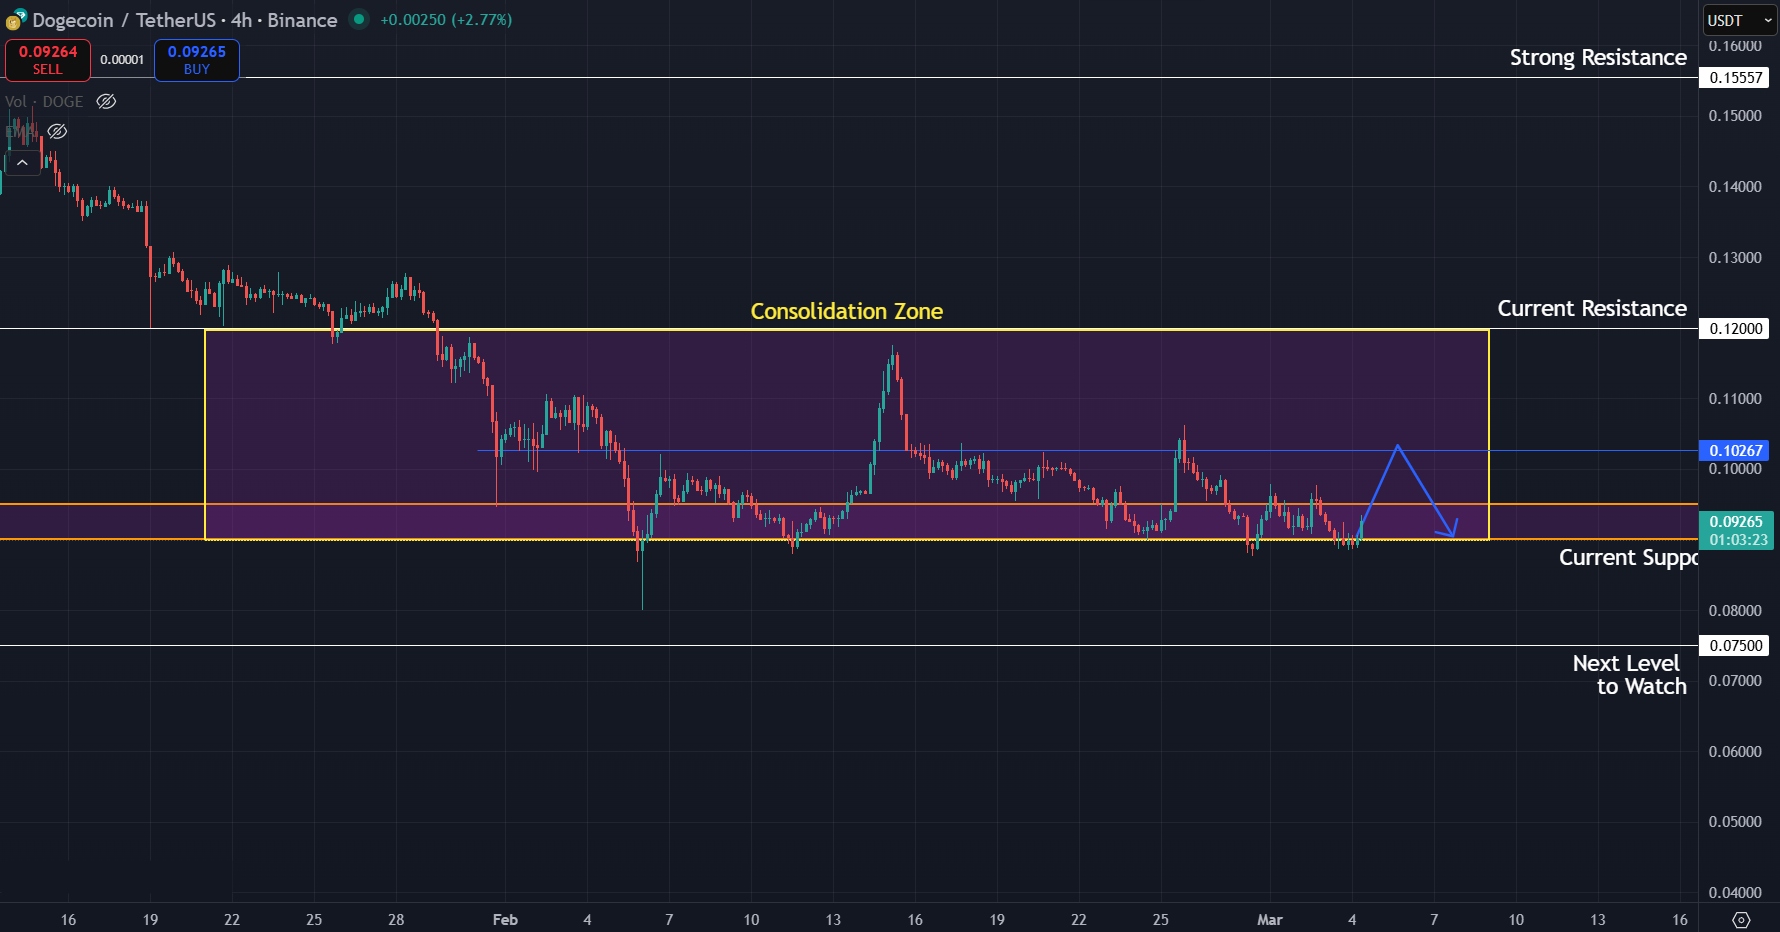Click the Feb label on time axis
This screenshot has height=932, width=1780.
505,920
